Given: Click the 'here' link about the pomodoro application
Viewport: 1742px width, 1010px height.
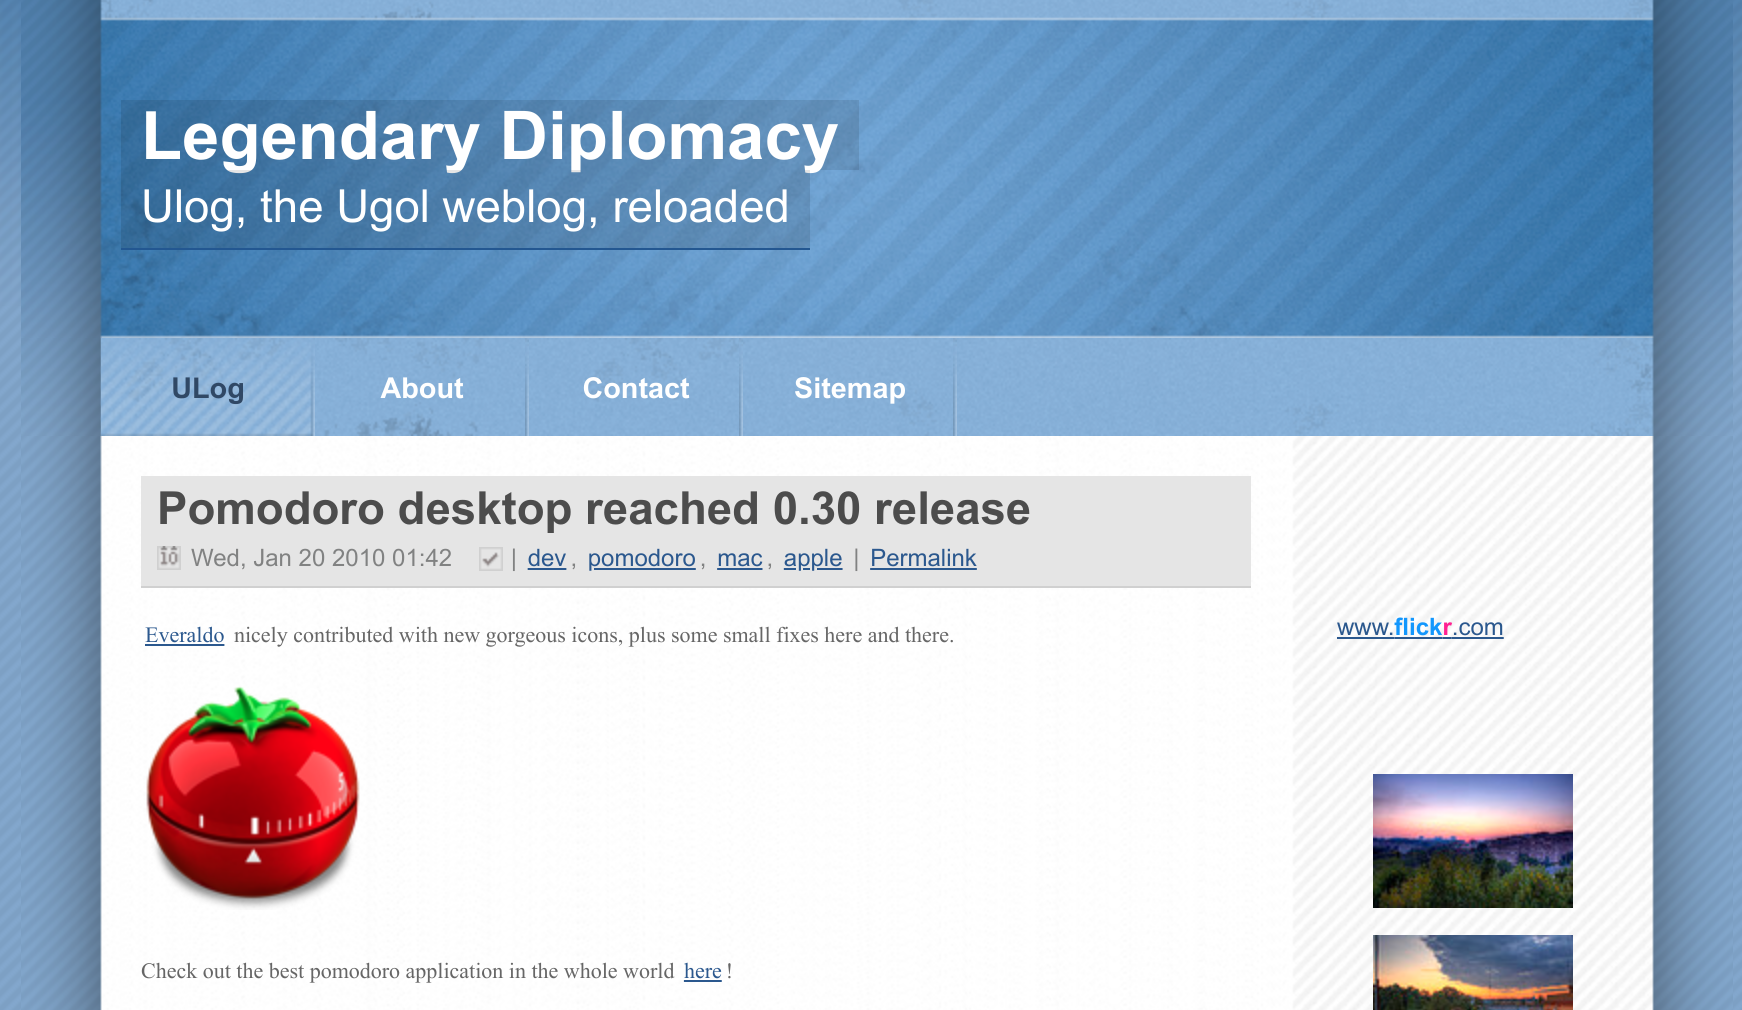Looking at the screenshot, I should point(701,971).
